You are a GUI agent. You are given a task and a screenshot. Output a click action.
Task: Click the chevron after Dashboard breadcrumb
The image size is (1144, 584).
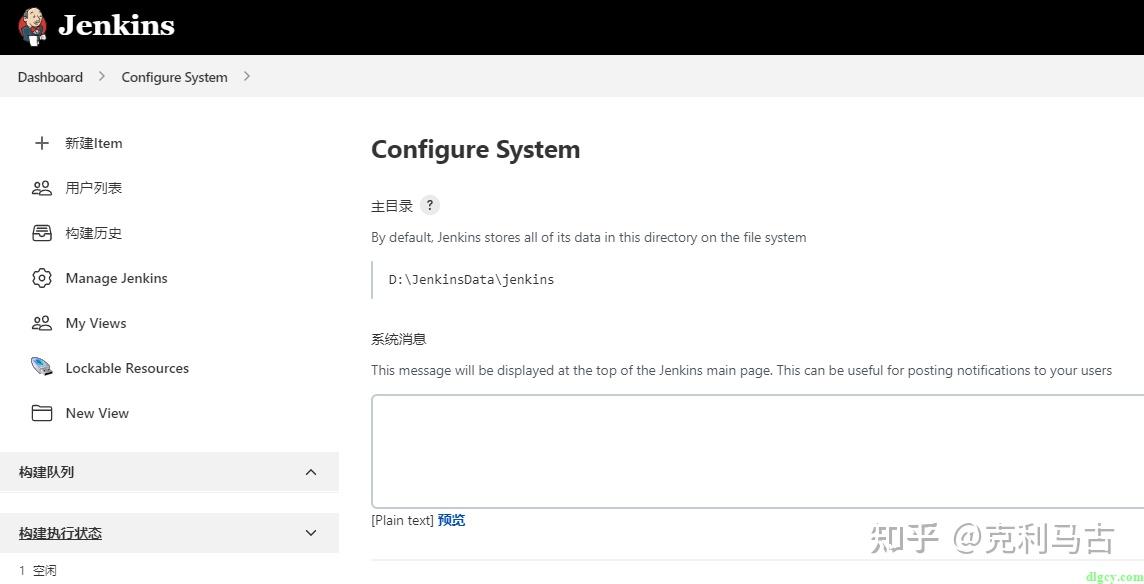[101, 76]
